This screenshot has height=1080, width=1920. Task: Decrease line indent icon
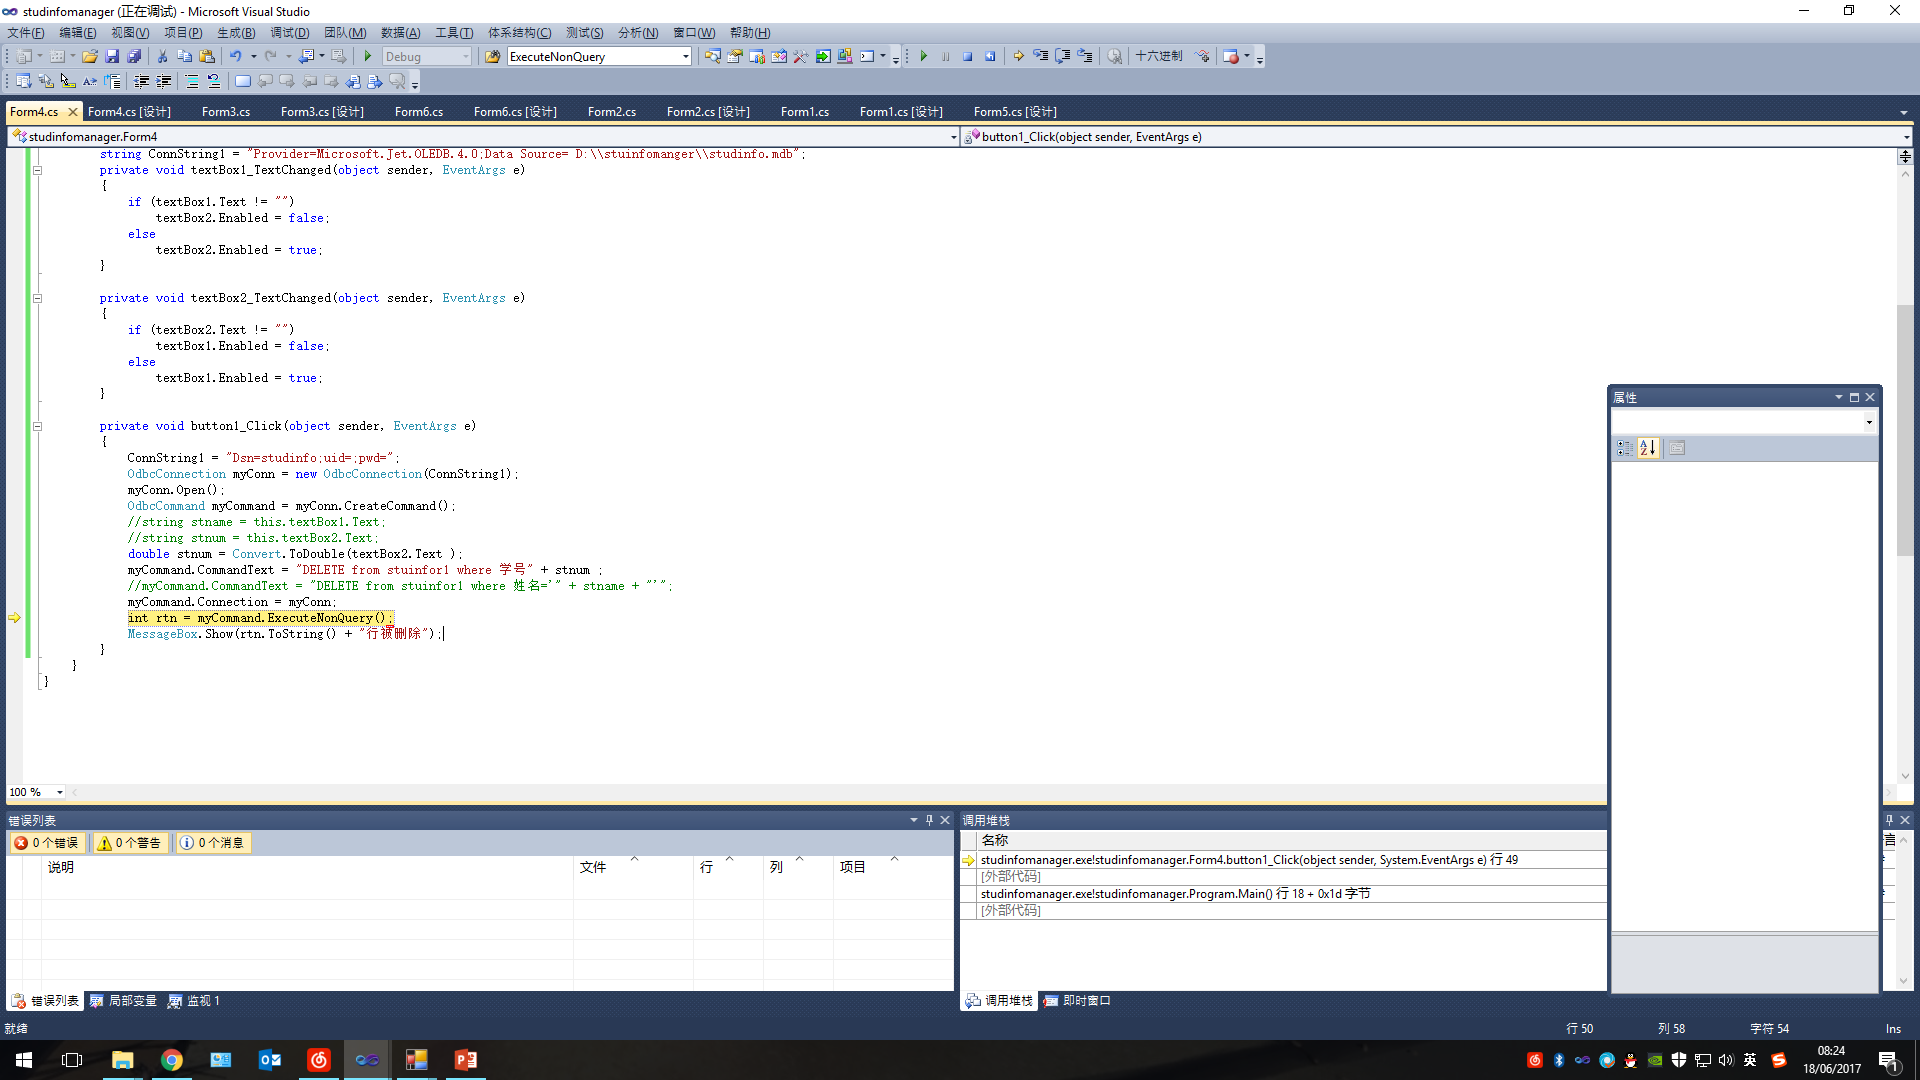coord(141,82)
